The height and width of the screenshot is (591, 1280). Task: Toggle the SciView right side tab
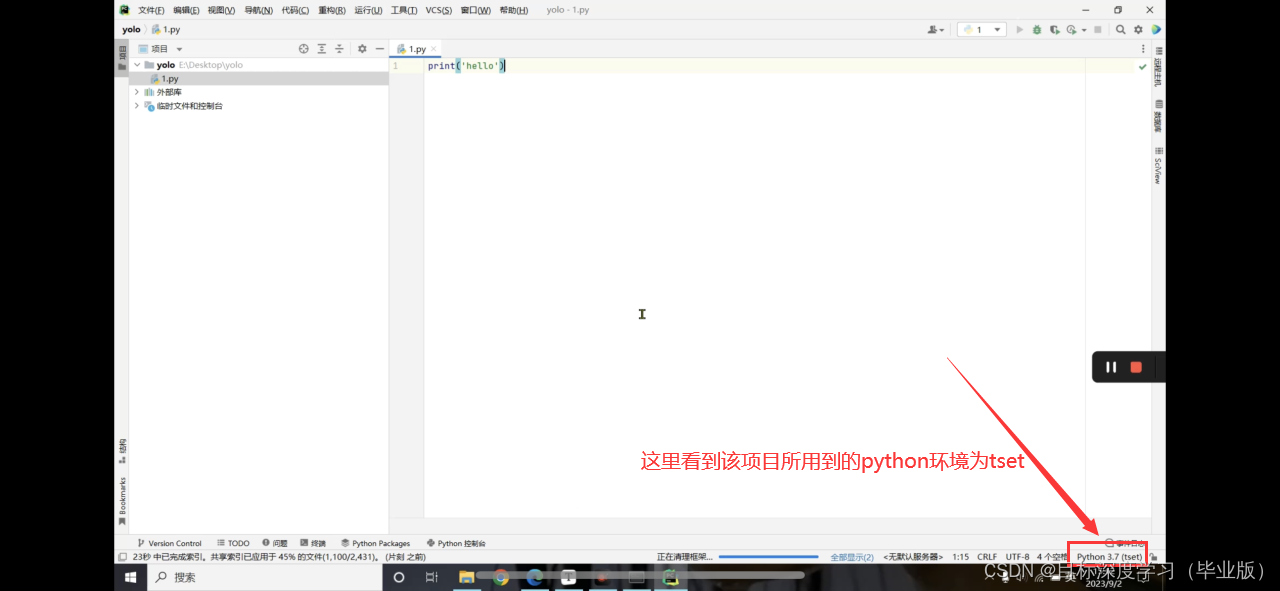click(x=1158, y=166)
